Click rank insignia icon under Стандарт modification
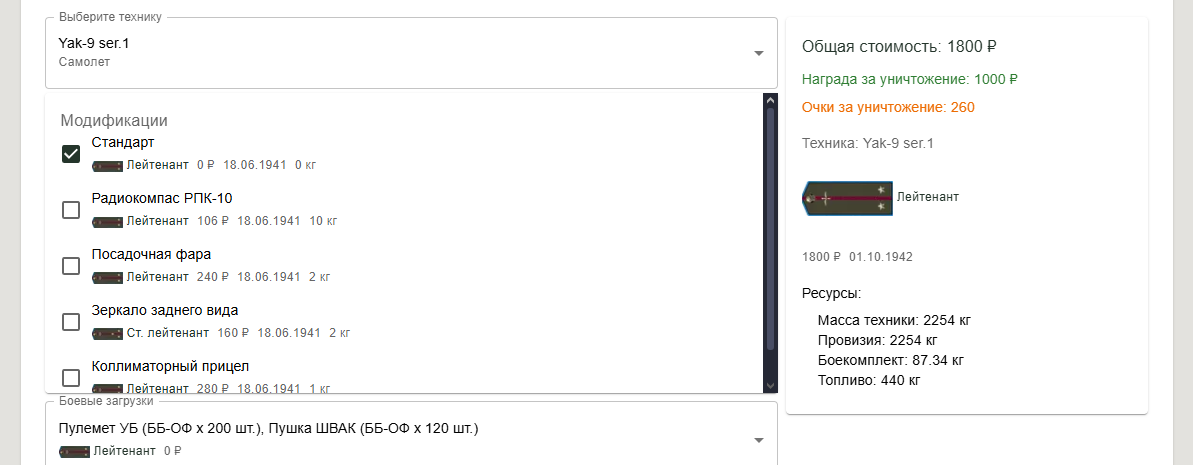 [107, 165]
